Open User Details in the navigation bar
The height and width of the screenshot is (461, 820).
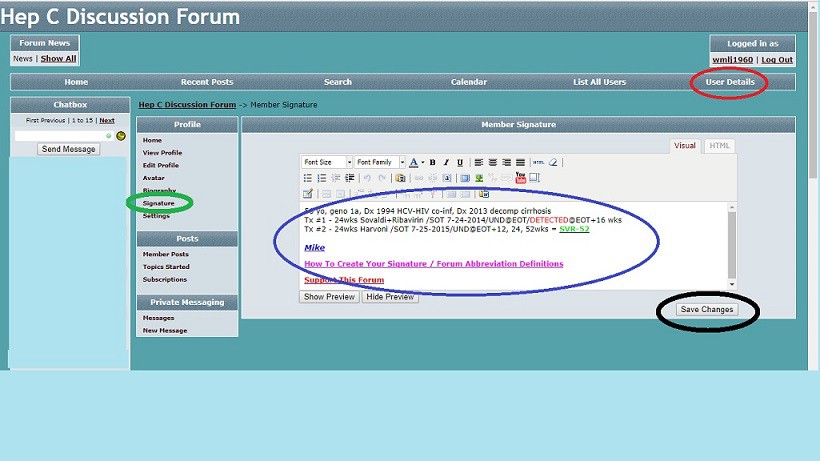coord(729,82)
